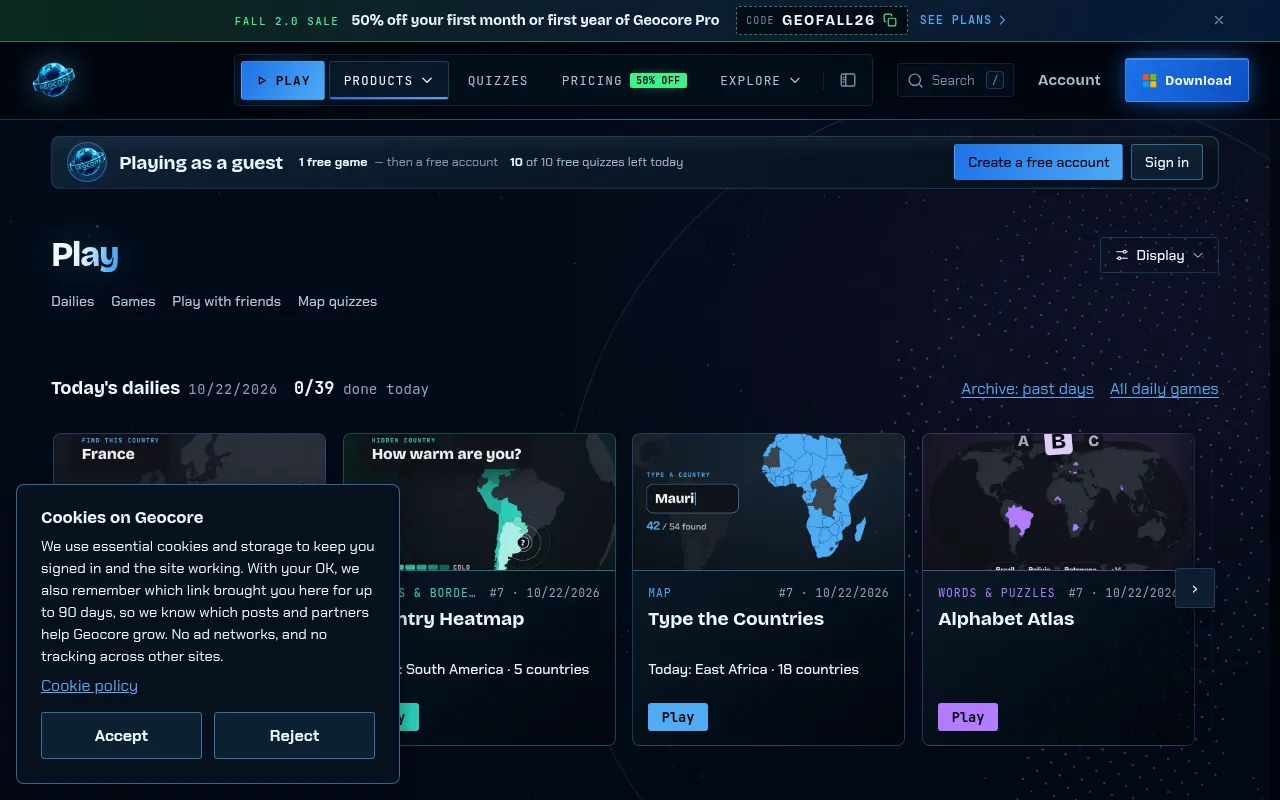Click the Type the Countries title
Image resolution: width=1280 pixels, height=800 pixels.
736,619
